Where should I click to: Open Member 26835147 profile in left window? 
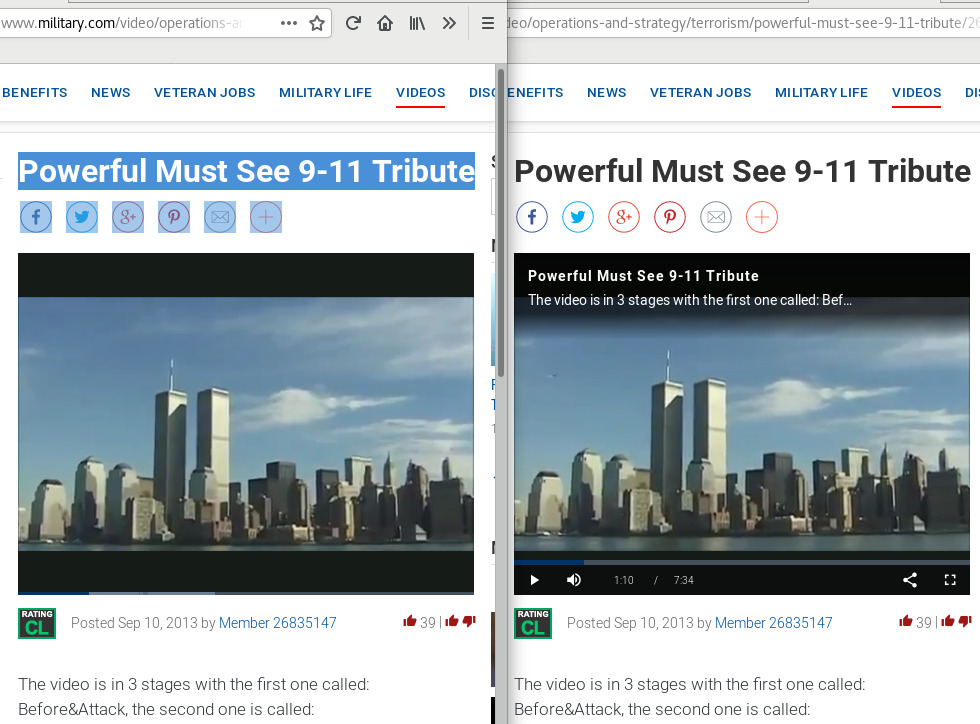278,623
